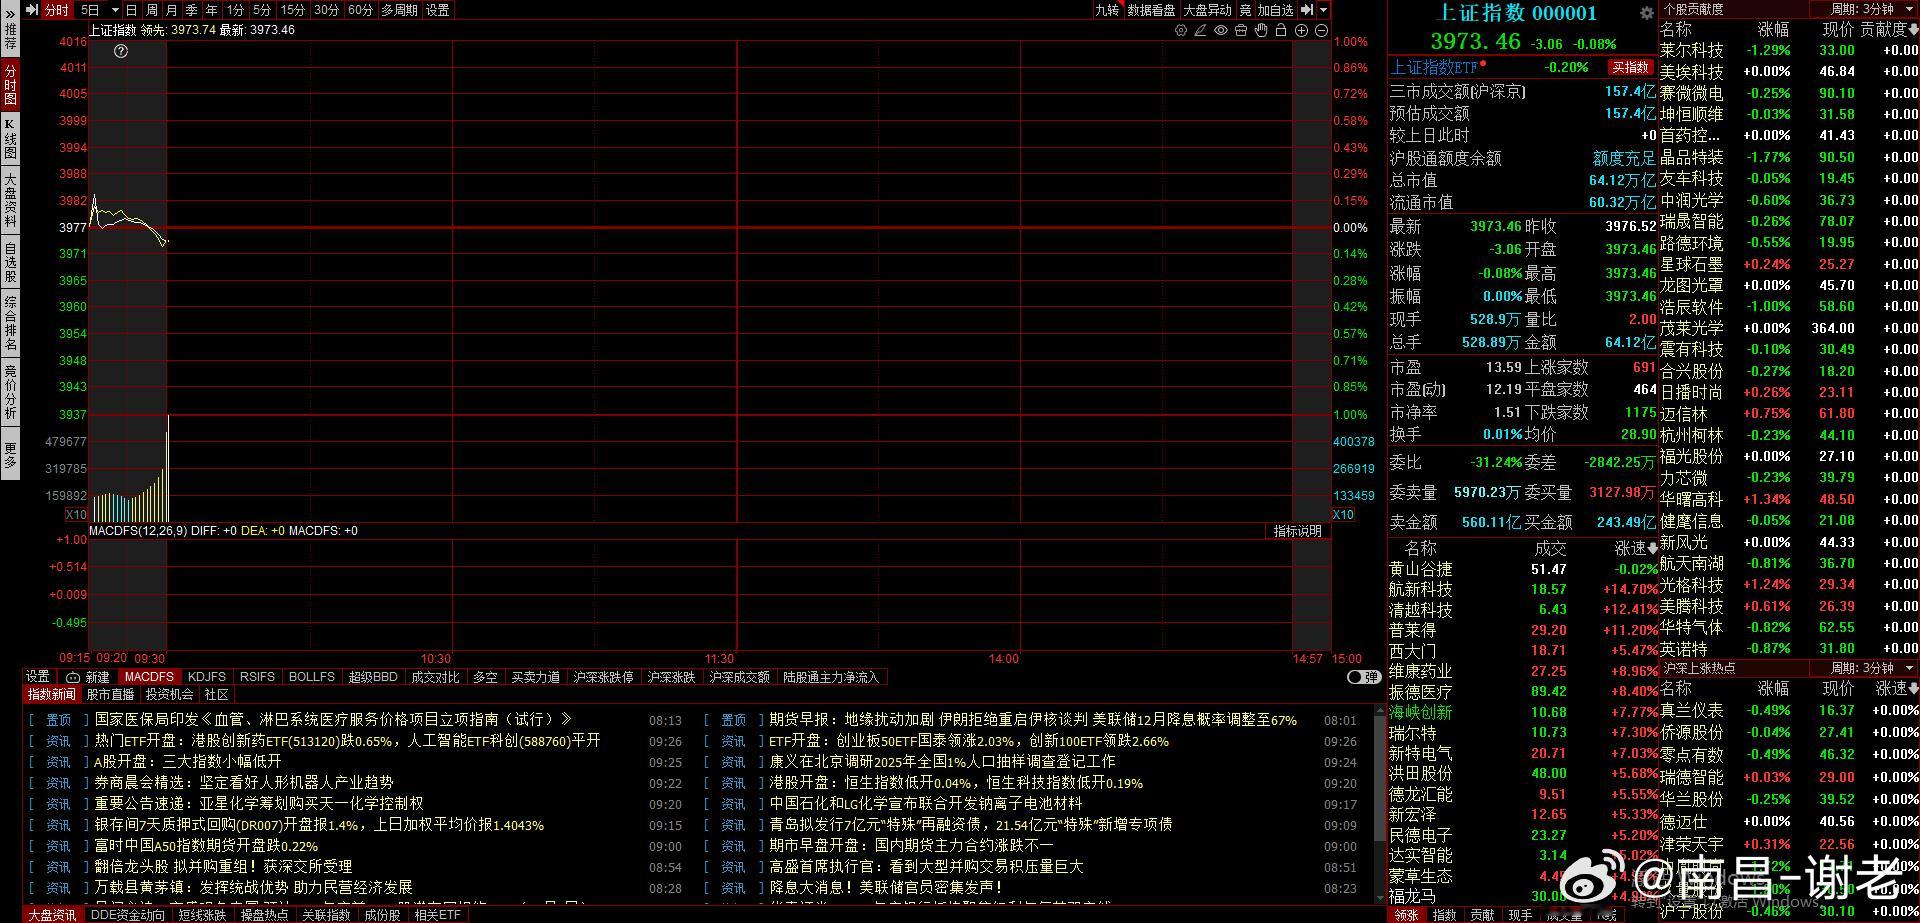Click the panel arrow icon next to 加自选
Viewport: 1920px width, 923px height.
pyautogui.click(x=1306, y=10)
